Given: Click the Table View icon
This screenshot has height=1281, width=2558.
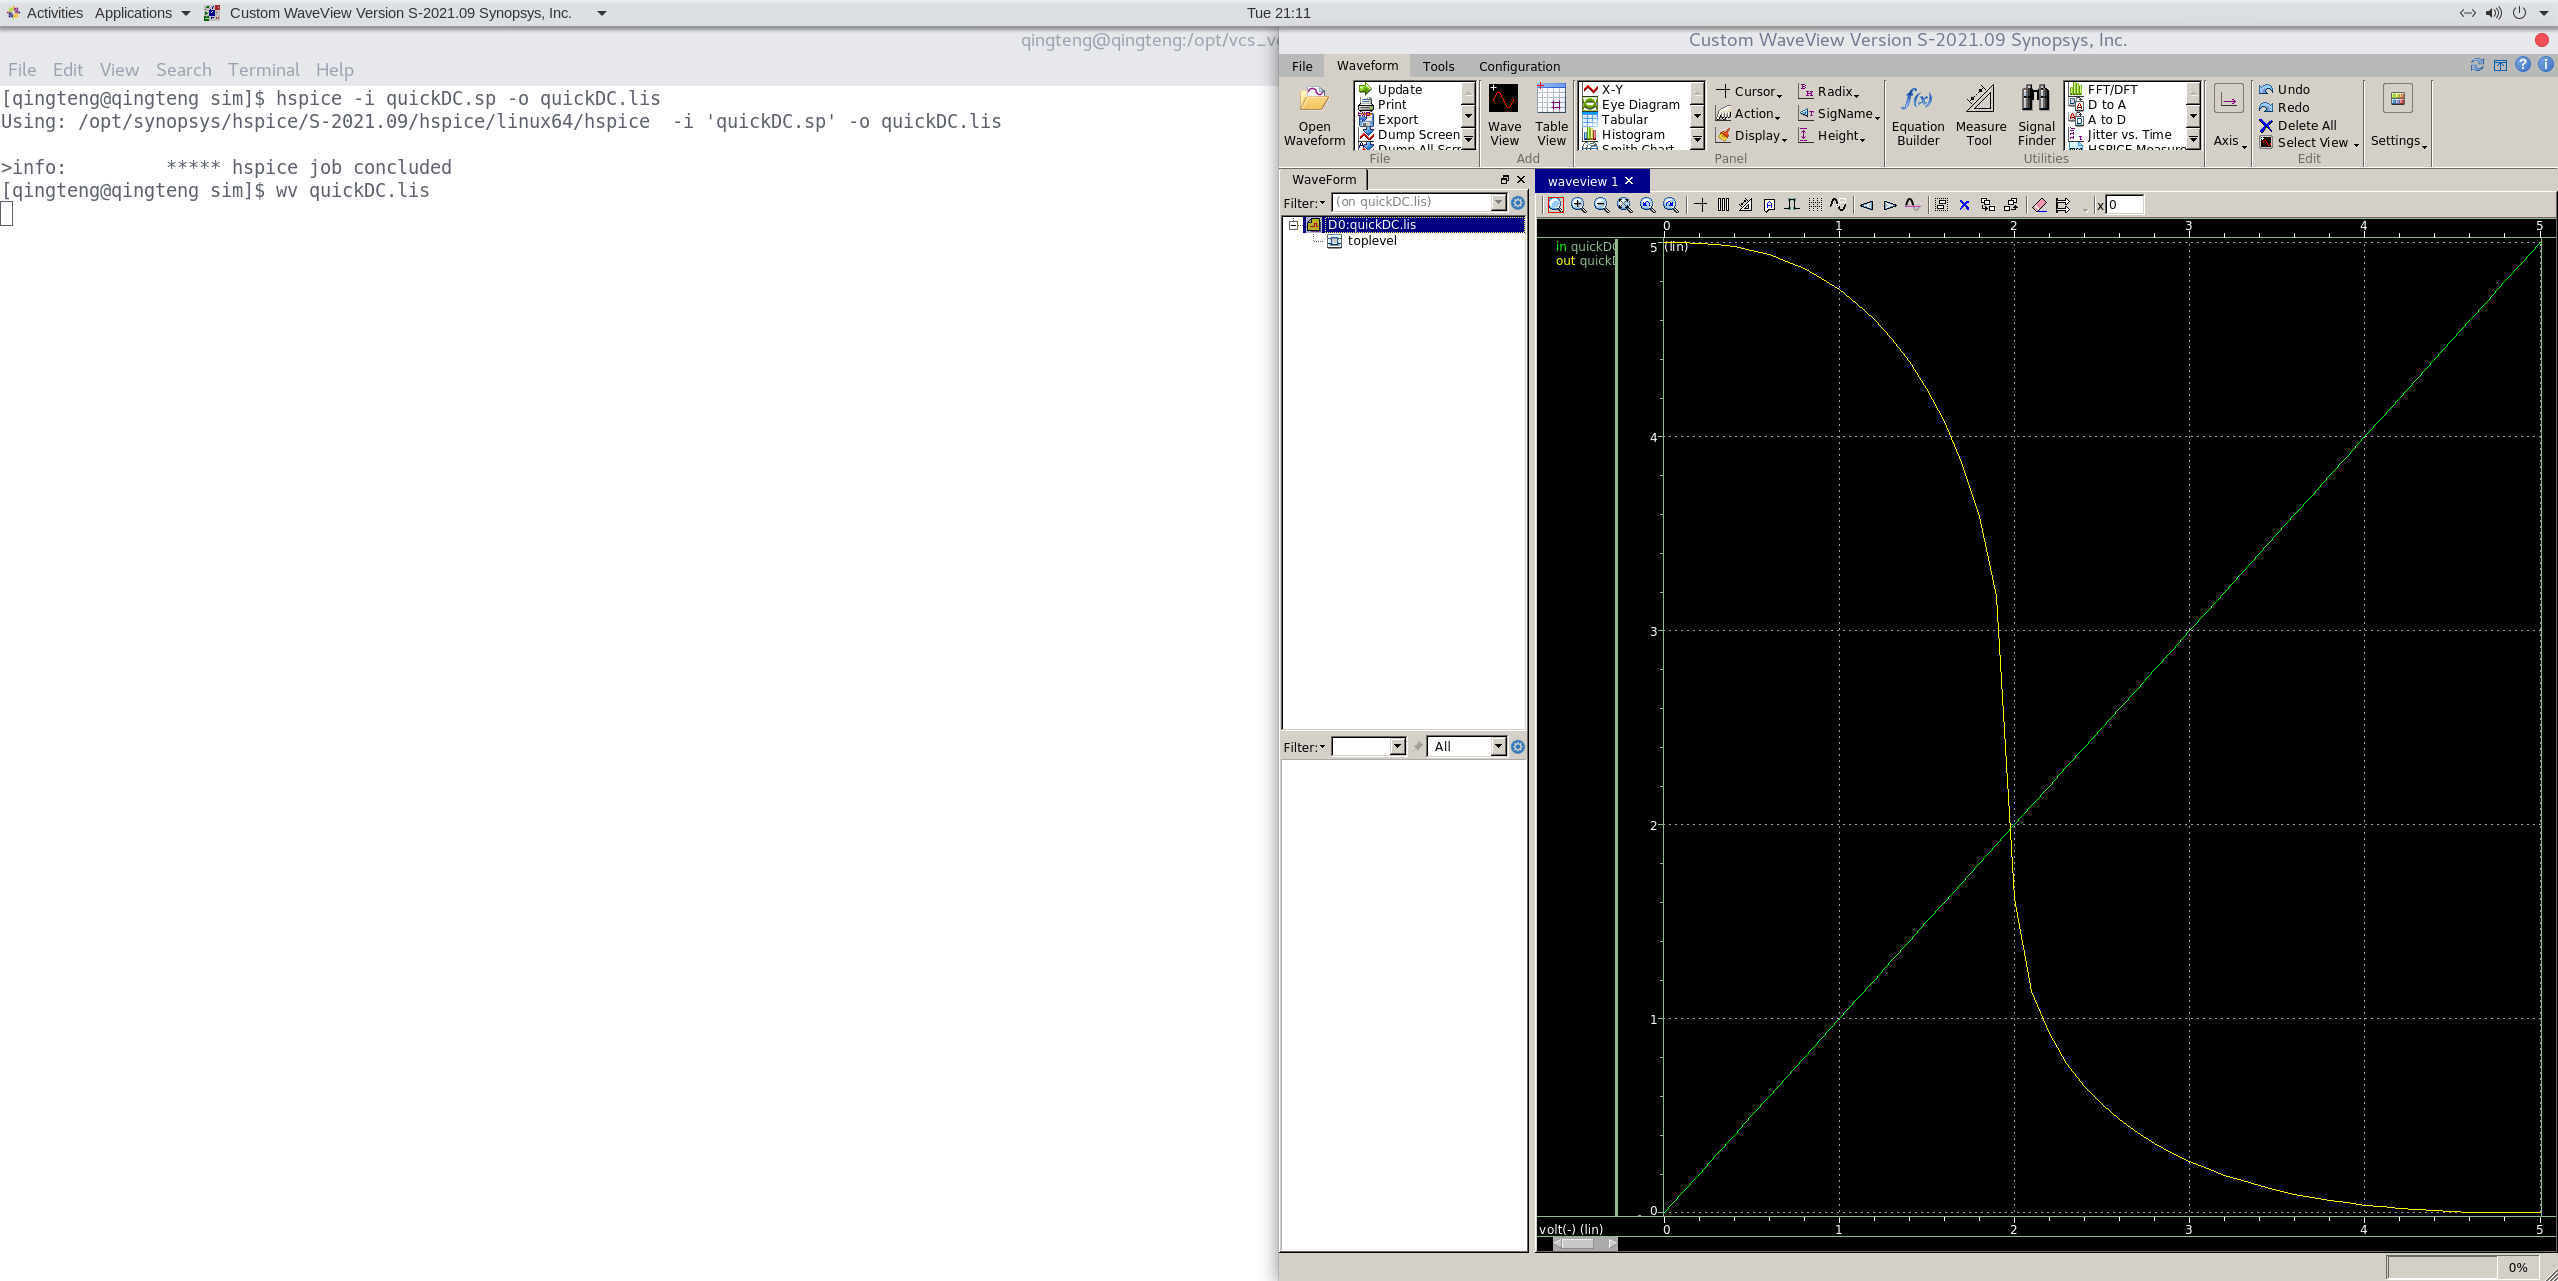Looking at the screenshot, I should click(1551, 100).
